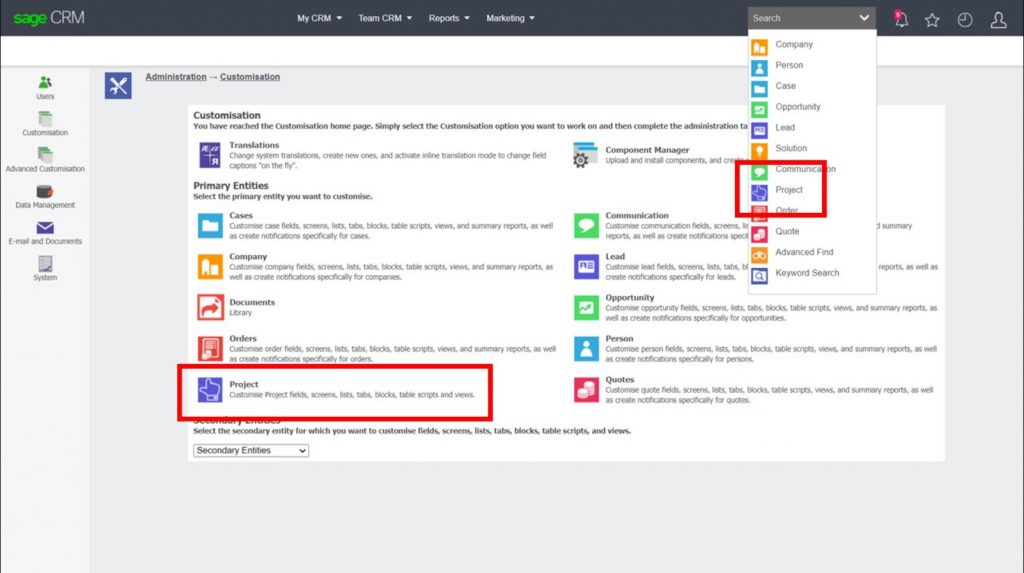Select Quote in the search list

pyautogui.click(x=787, y=231)
